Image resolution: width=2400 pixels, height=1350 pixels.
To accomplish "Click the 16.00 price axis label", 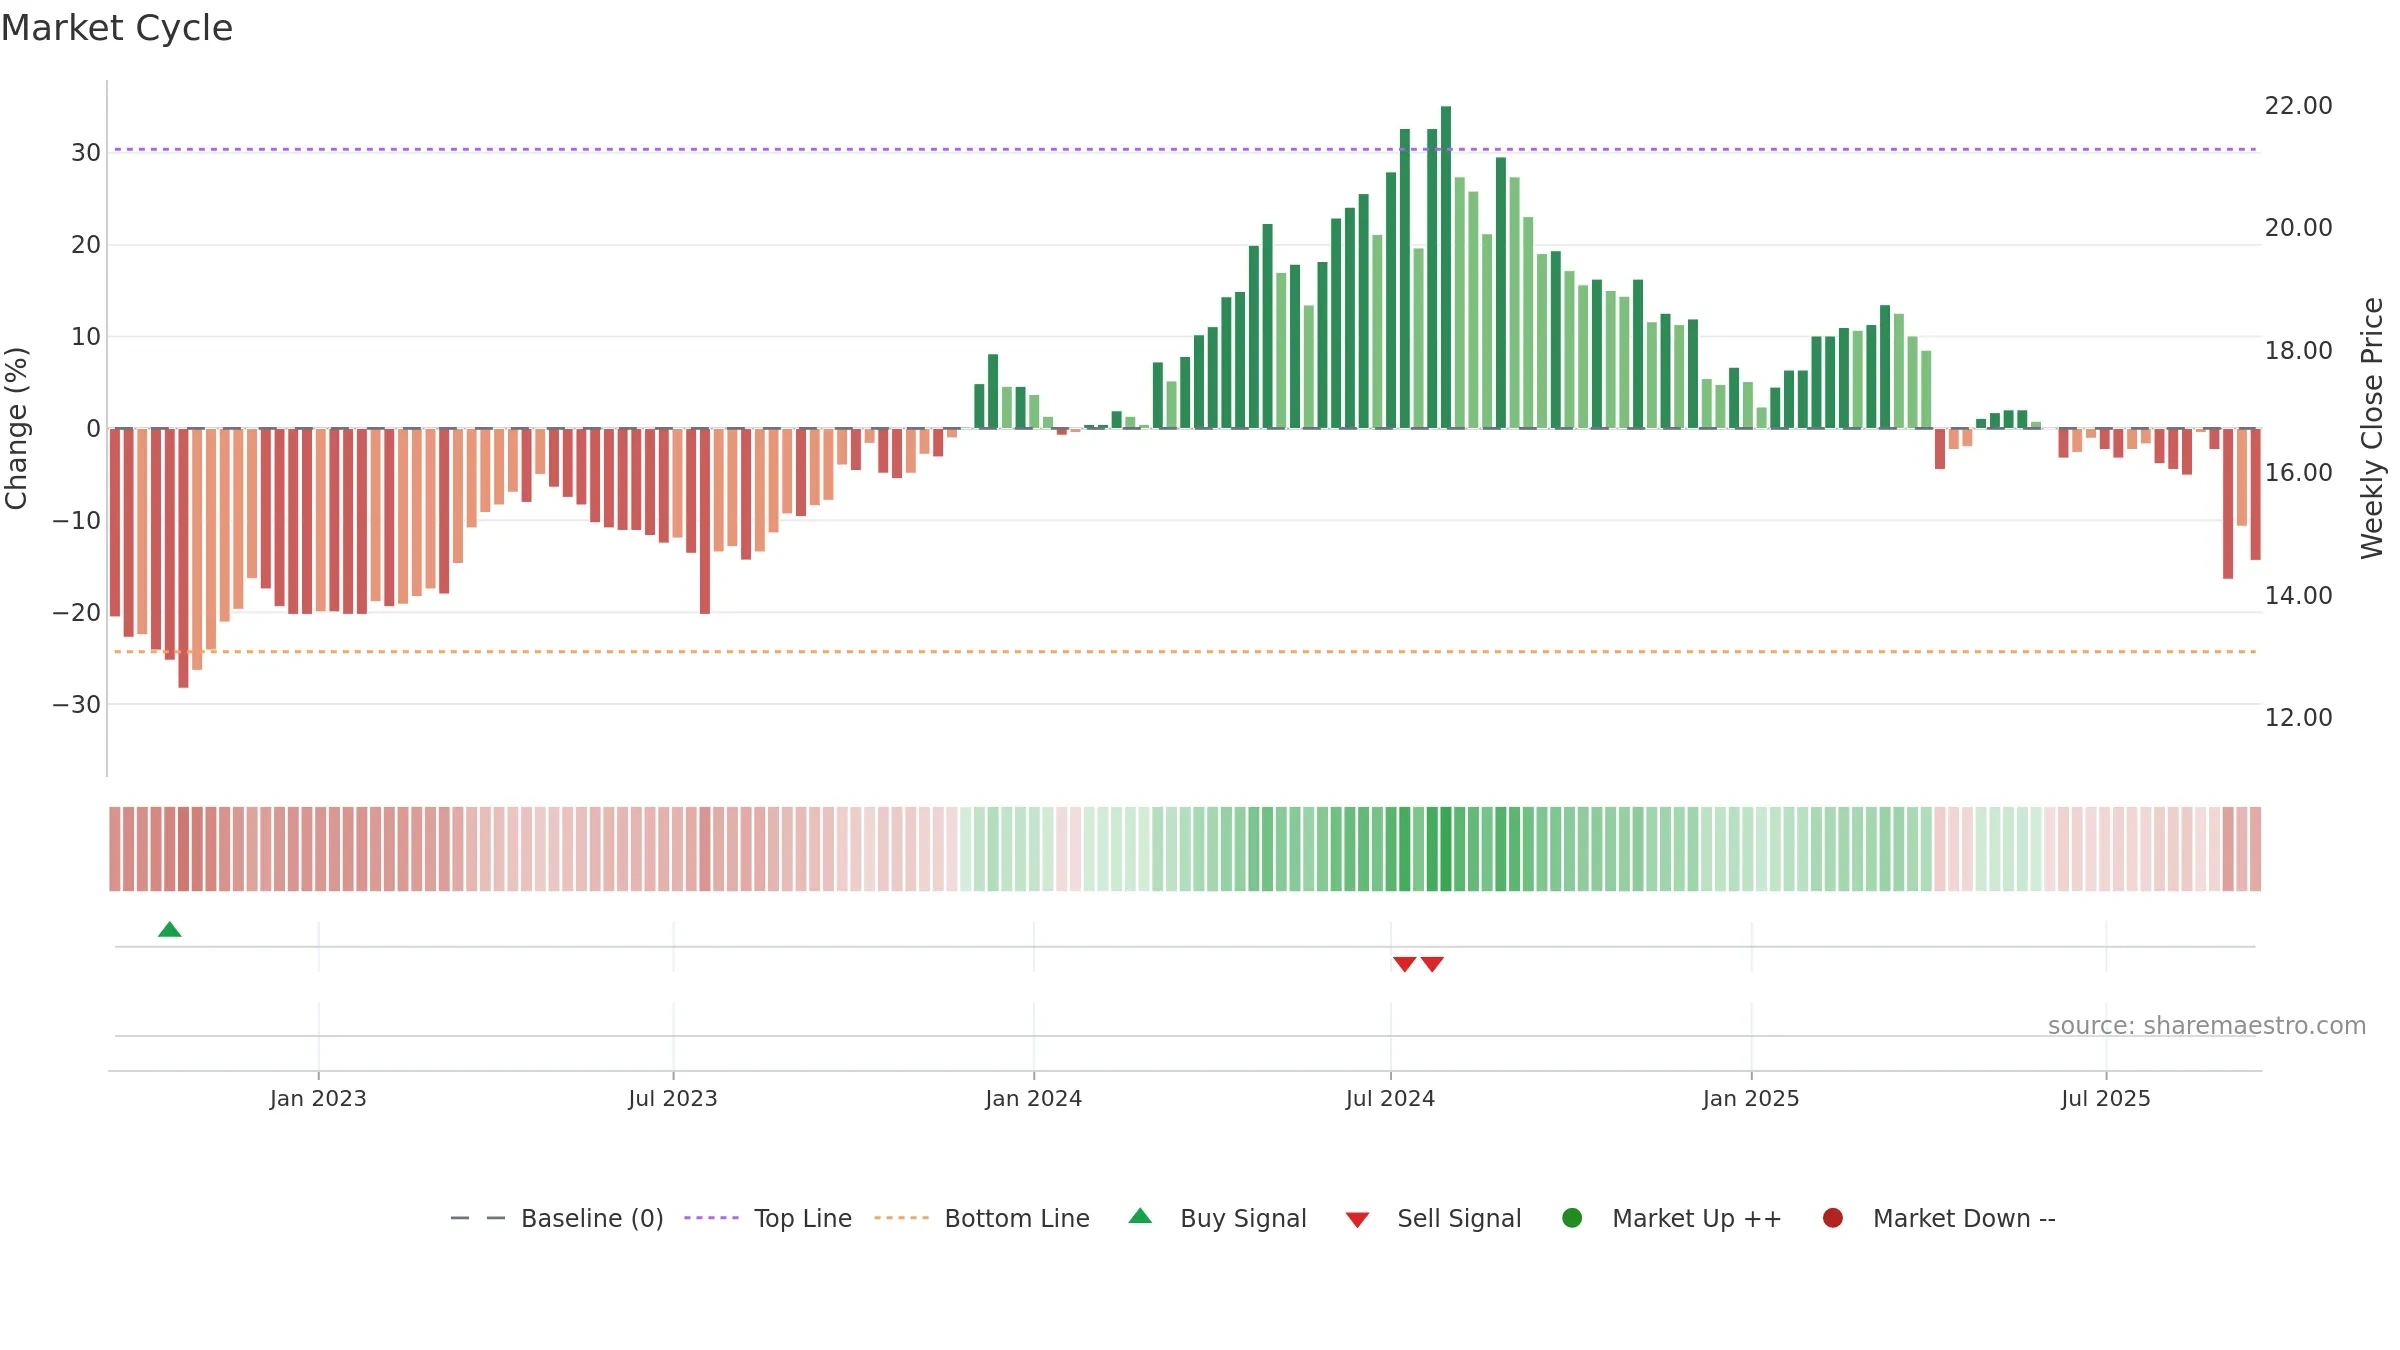I will [x=2298, y=473].
